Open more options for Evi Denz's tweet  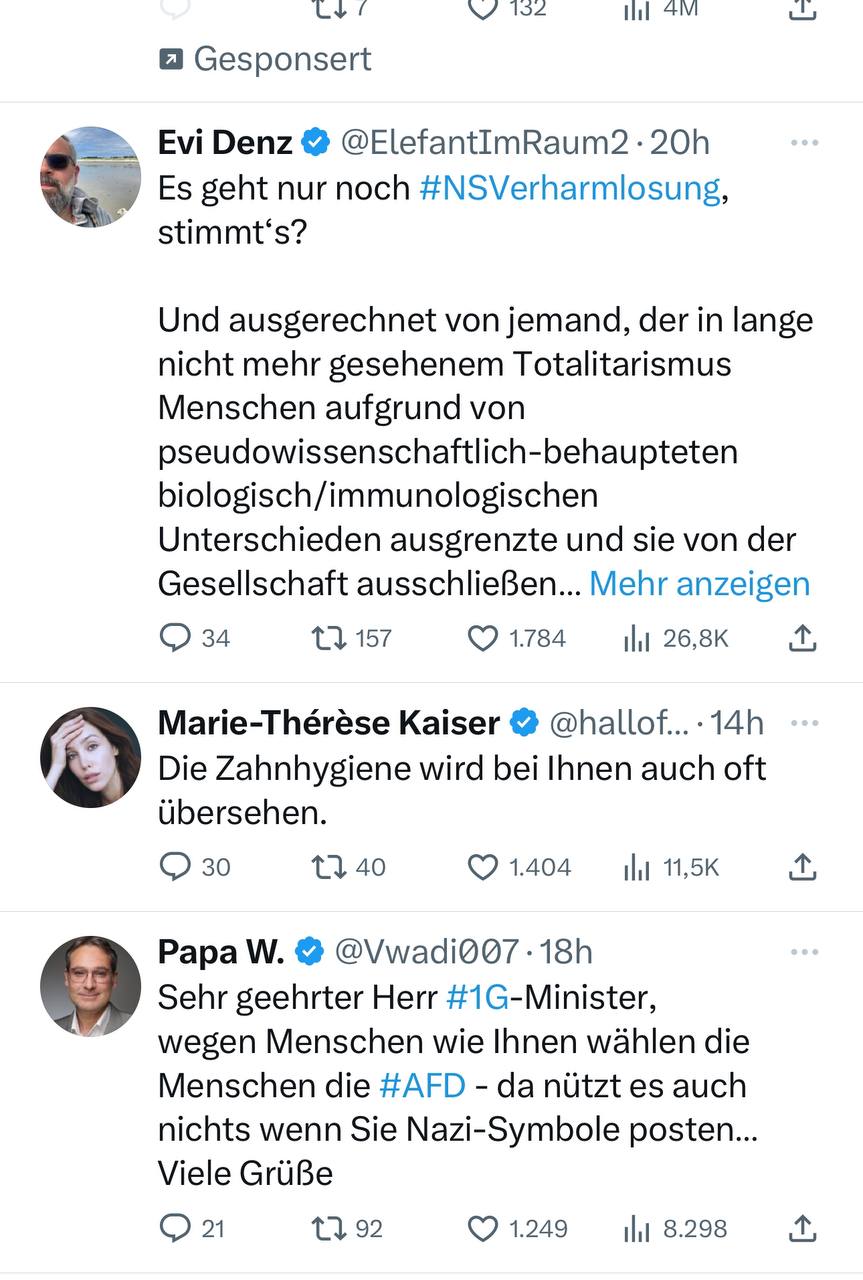804,143
